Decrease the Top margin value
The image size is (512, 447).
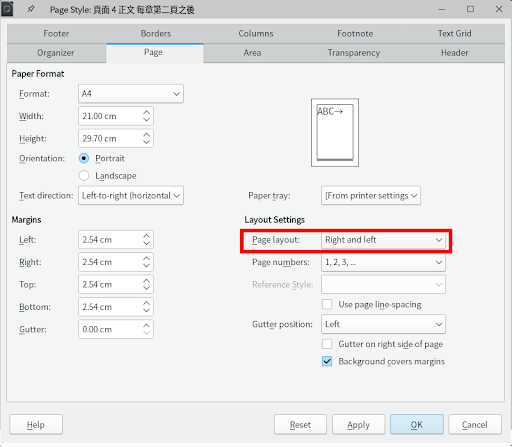pos(147,288)
